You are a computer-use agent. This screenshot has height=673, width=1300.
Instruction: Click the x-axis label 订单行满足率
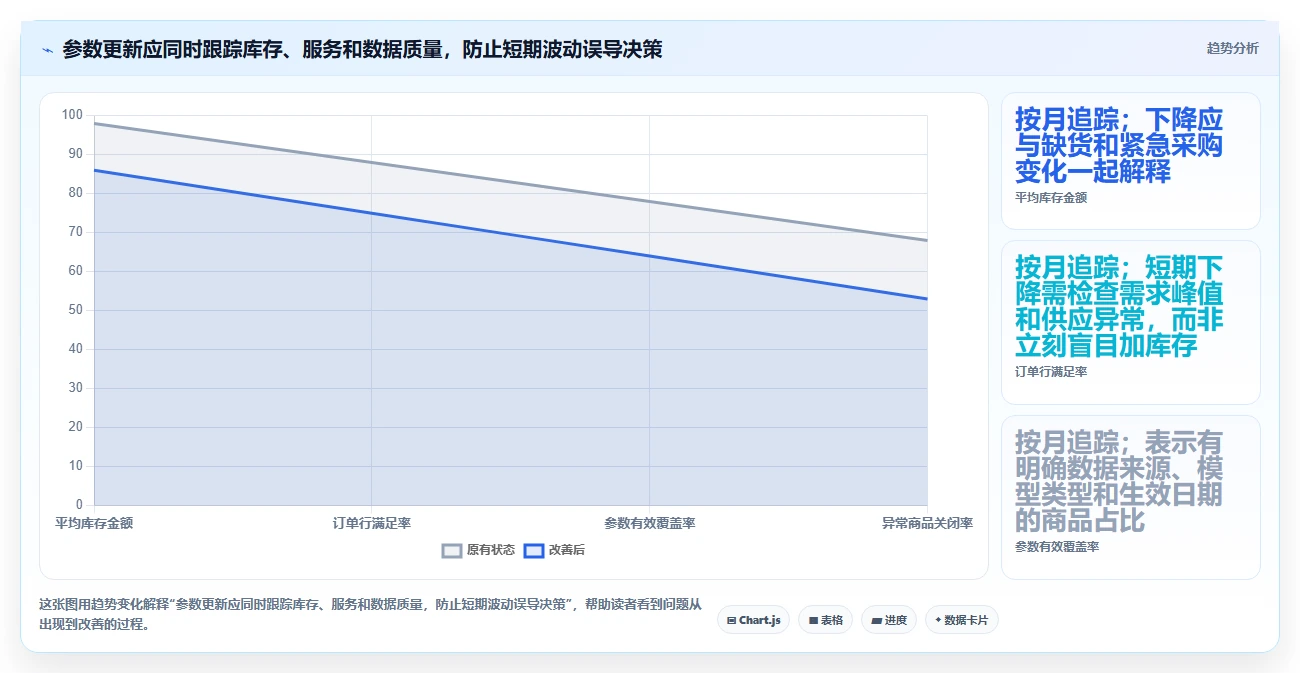coord(372,523)
